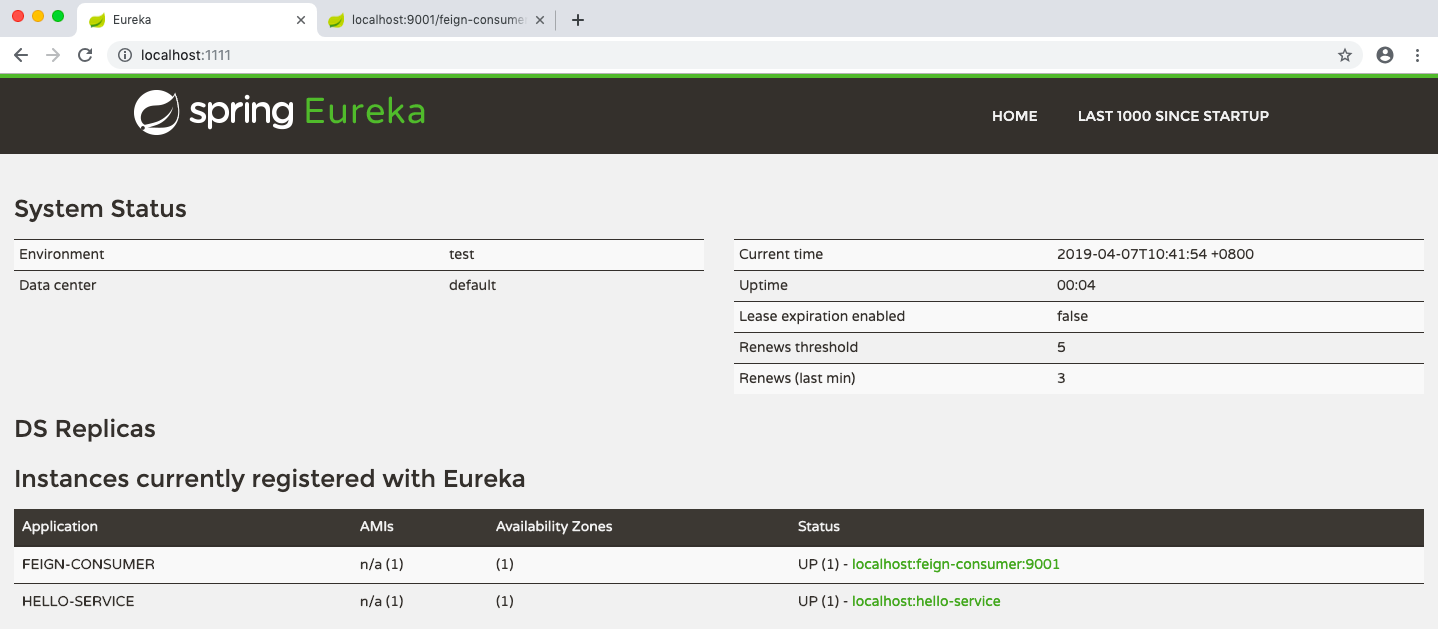Close the Eureka tab
Screen dimensions: 1438x629
[302, 20]
